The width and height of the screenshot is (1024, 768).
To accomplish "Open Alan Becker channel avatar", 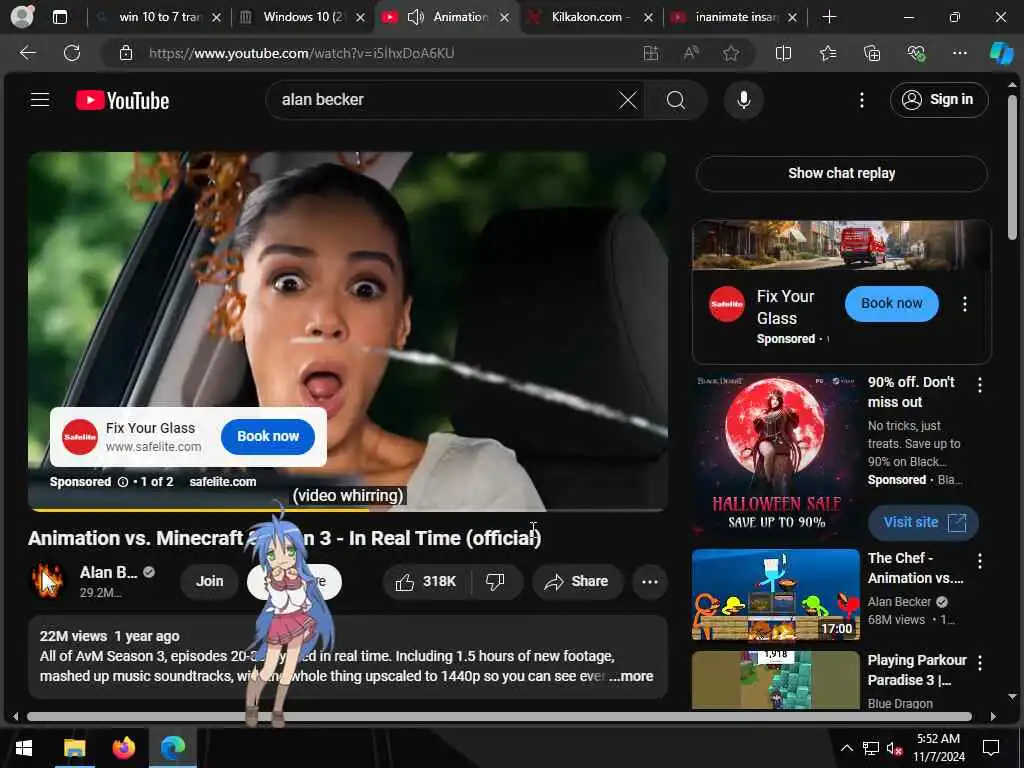I will pos(48,581).
